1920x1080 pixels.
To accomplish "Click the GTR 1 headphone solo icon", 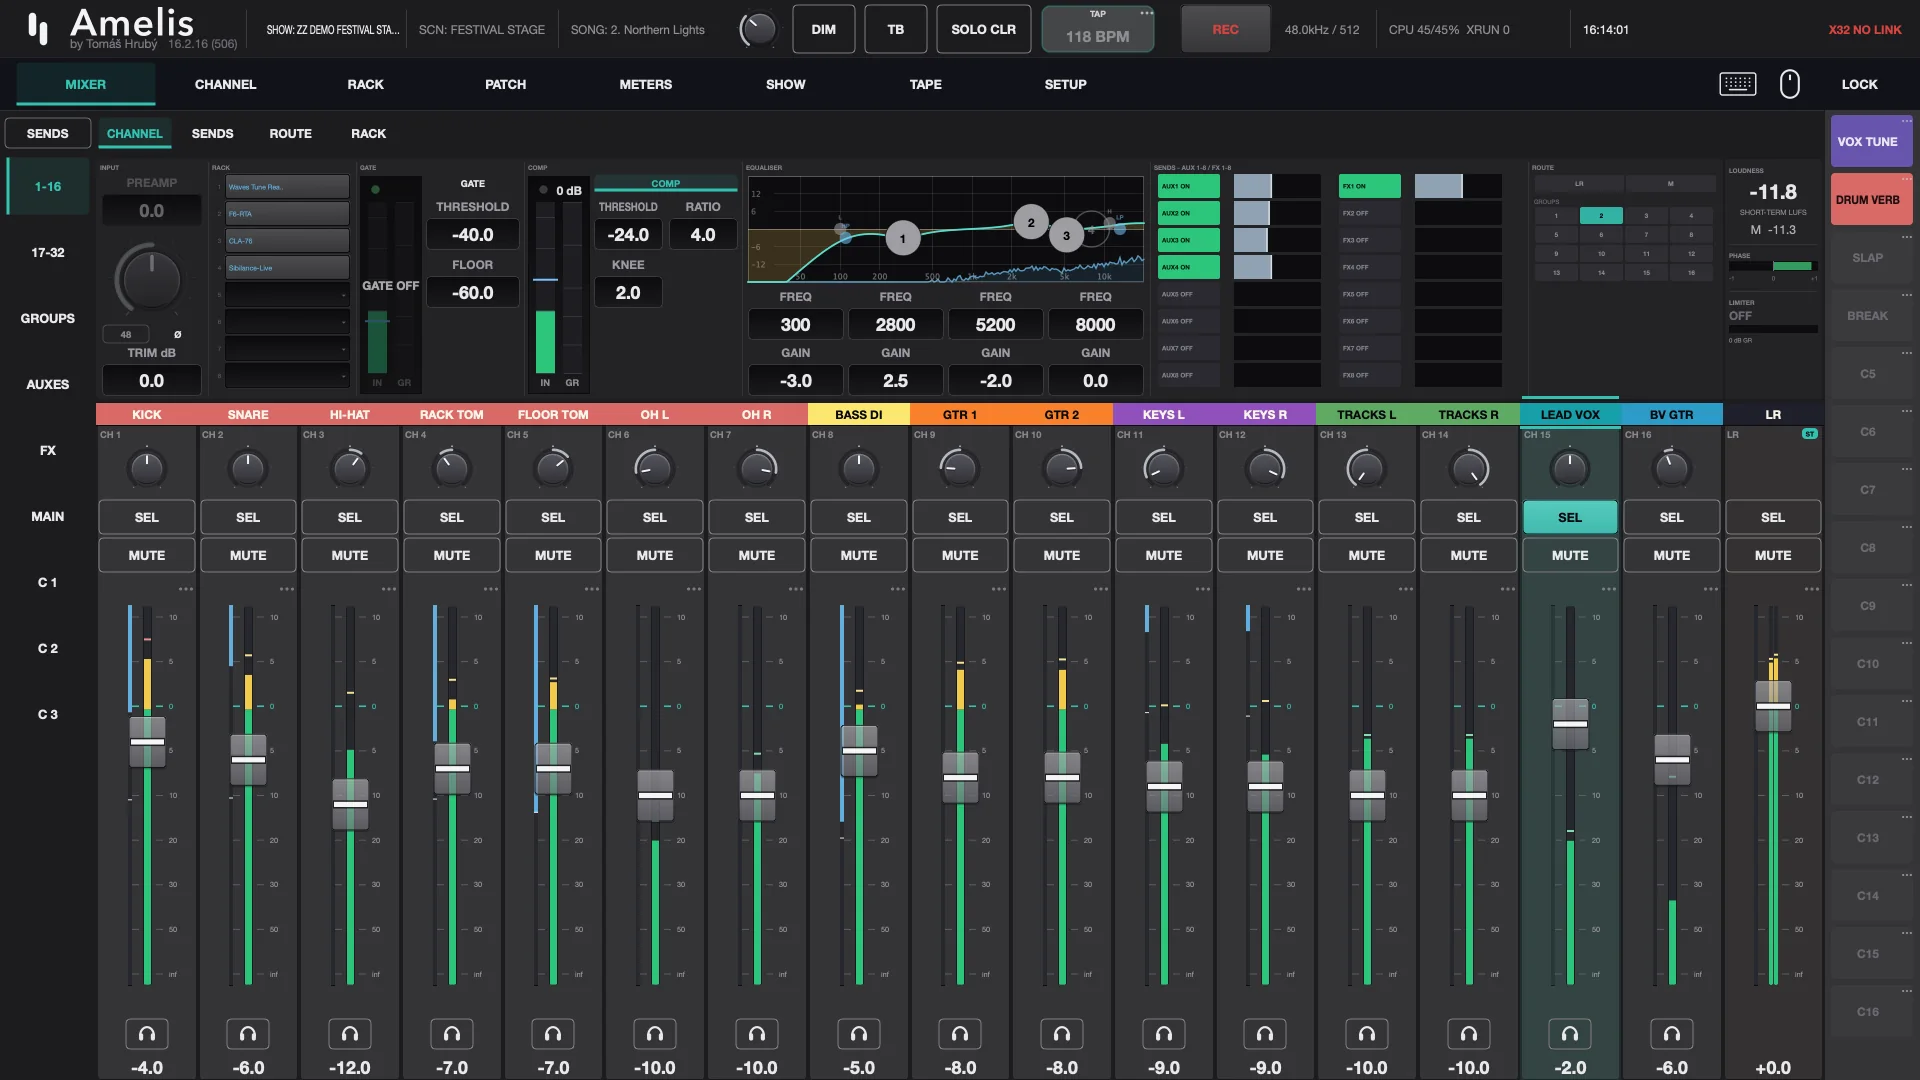I will [960, 1033].
